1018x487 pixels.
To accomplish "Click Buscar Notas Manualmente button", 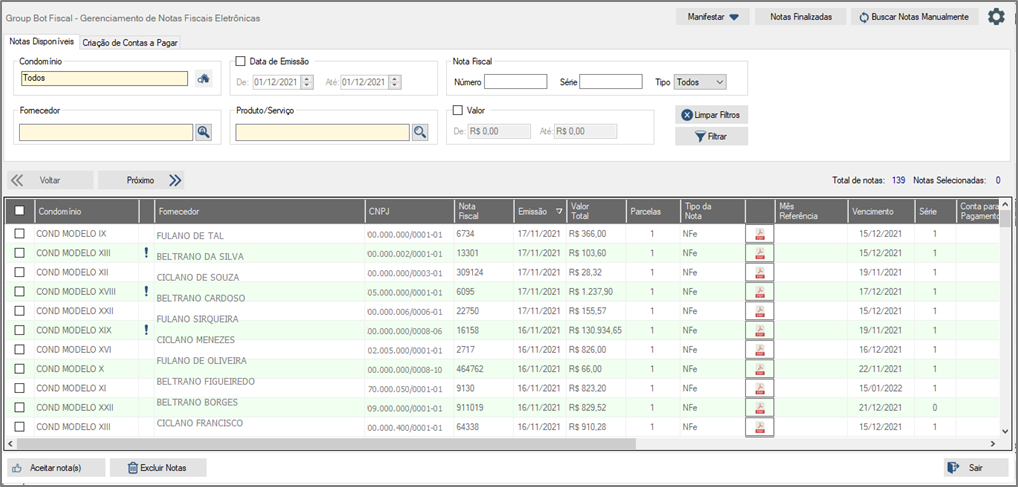I will pos(914,17).
